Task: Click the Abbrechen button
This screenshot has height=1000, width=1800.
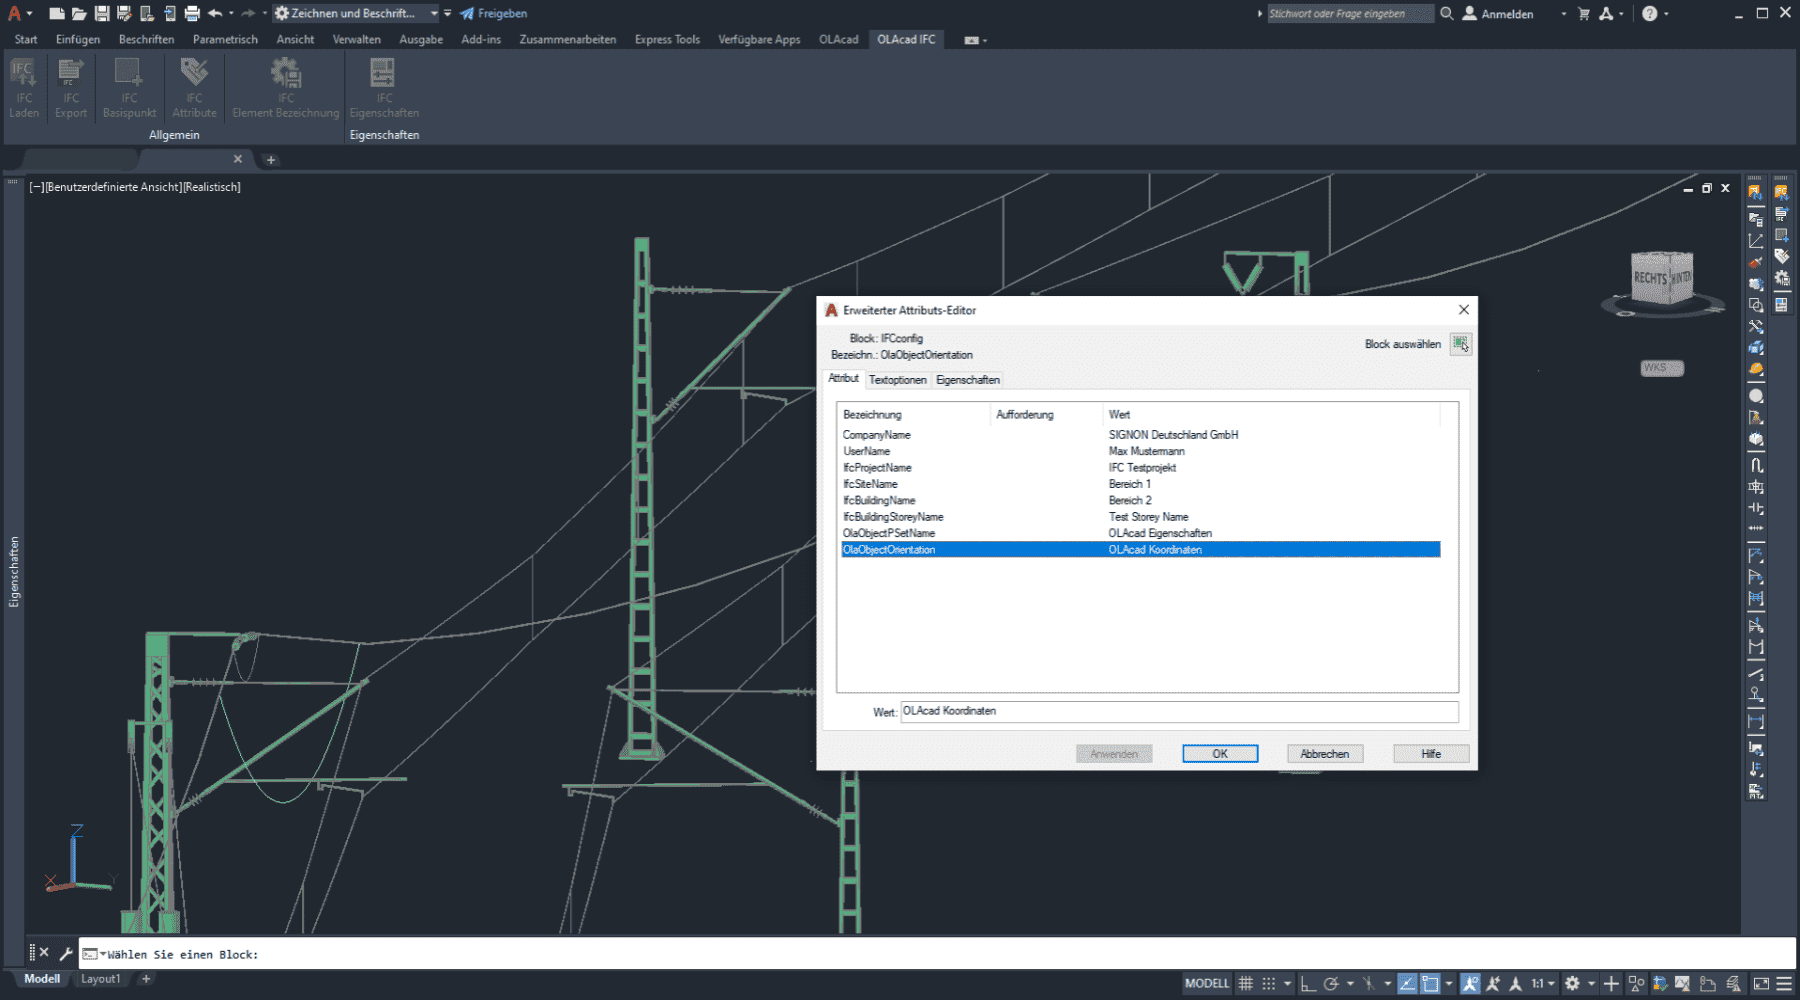Action: point(1324,754)
